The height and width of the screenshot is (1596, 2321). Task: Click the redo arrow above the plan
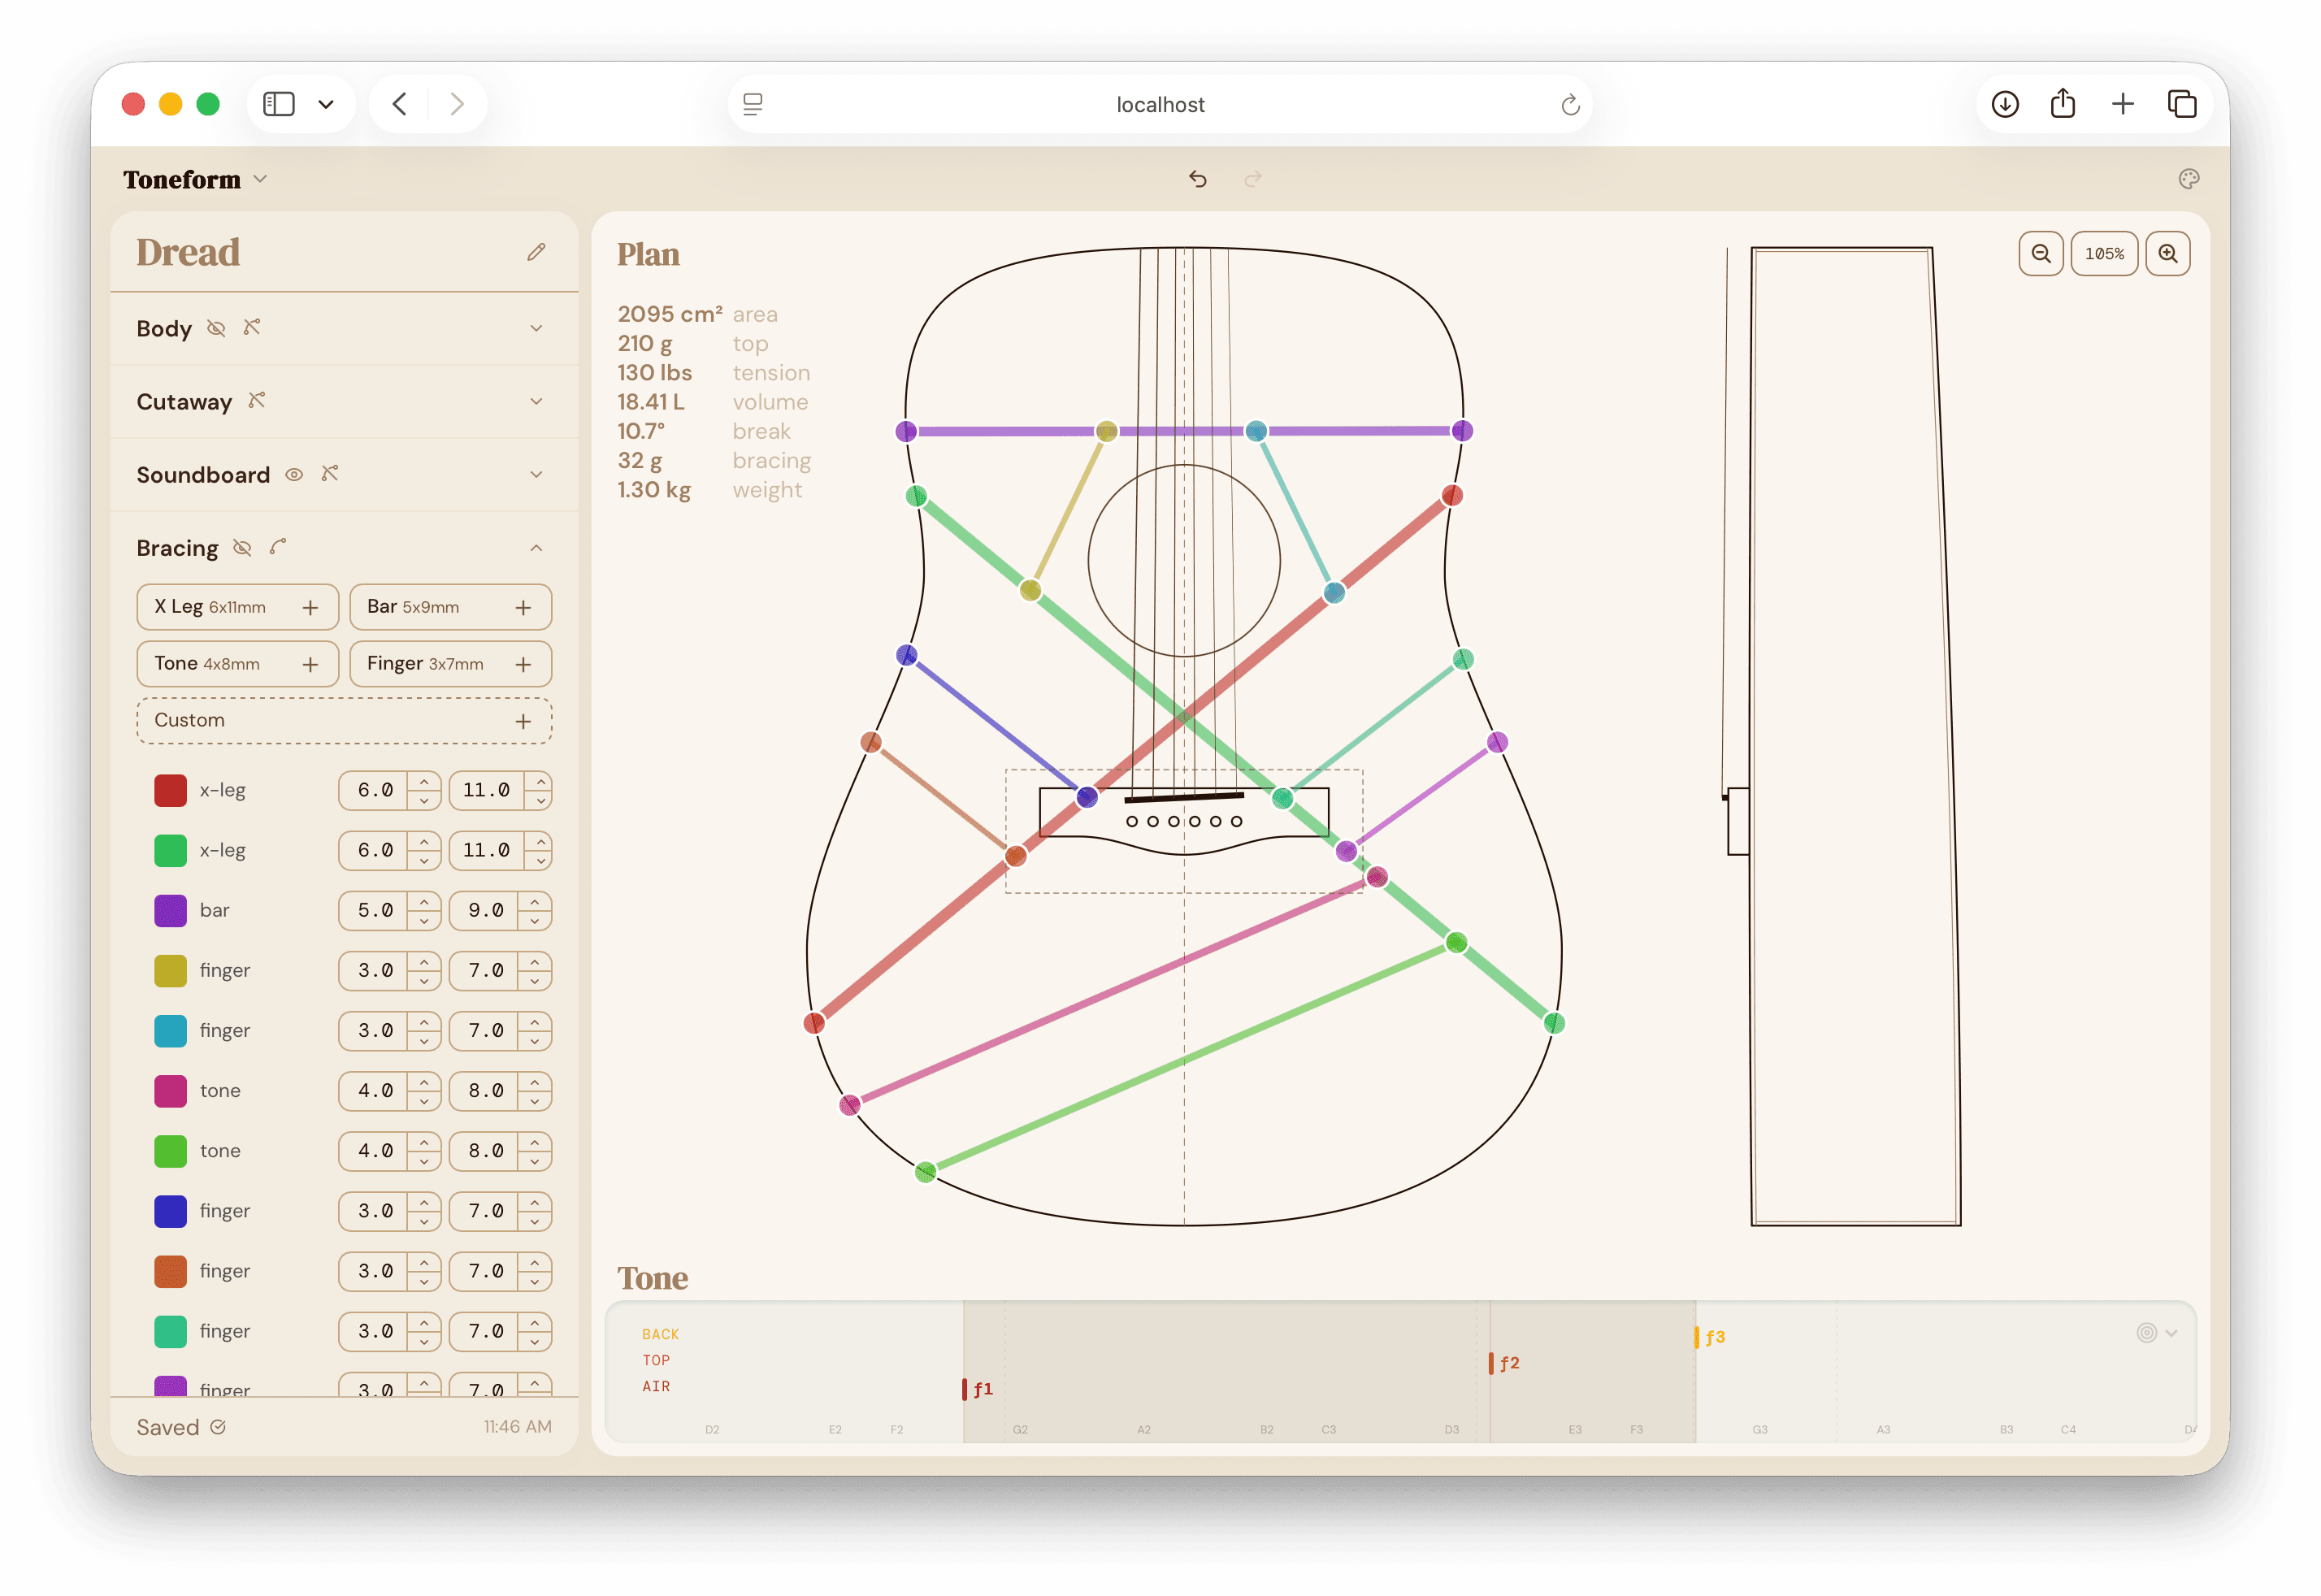[x=1253, y=179]
